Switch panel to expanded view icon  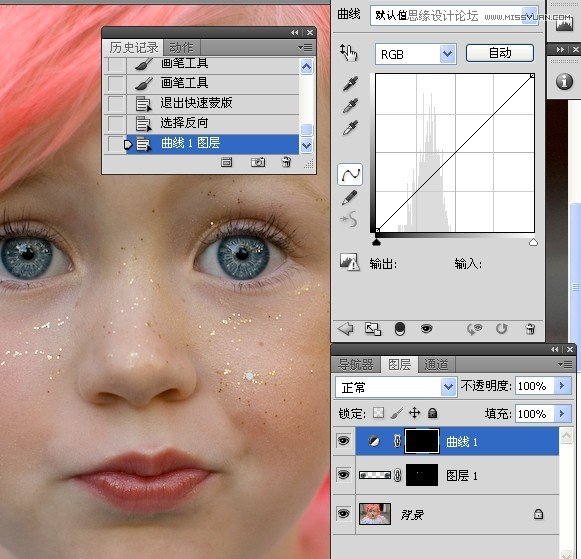click(373, 329)
